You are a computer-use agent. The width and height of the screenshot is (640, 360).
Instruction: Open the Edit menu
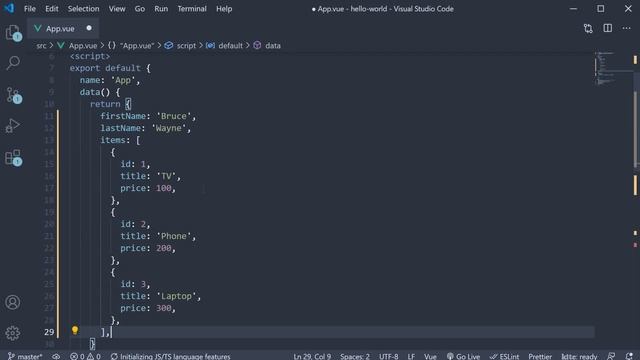52,9
